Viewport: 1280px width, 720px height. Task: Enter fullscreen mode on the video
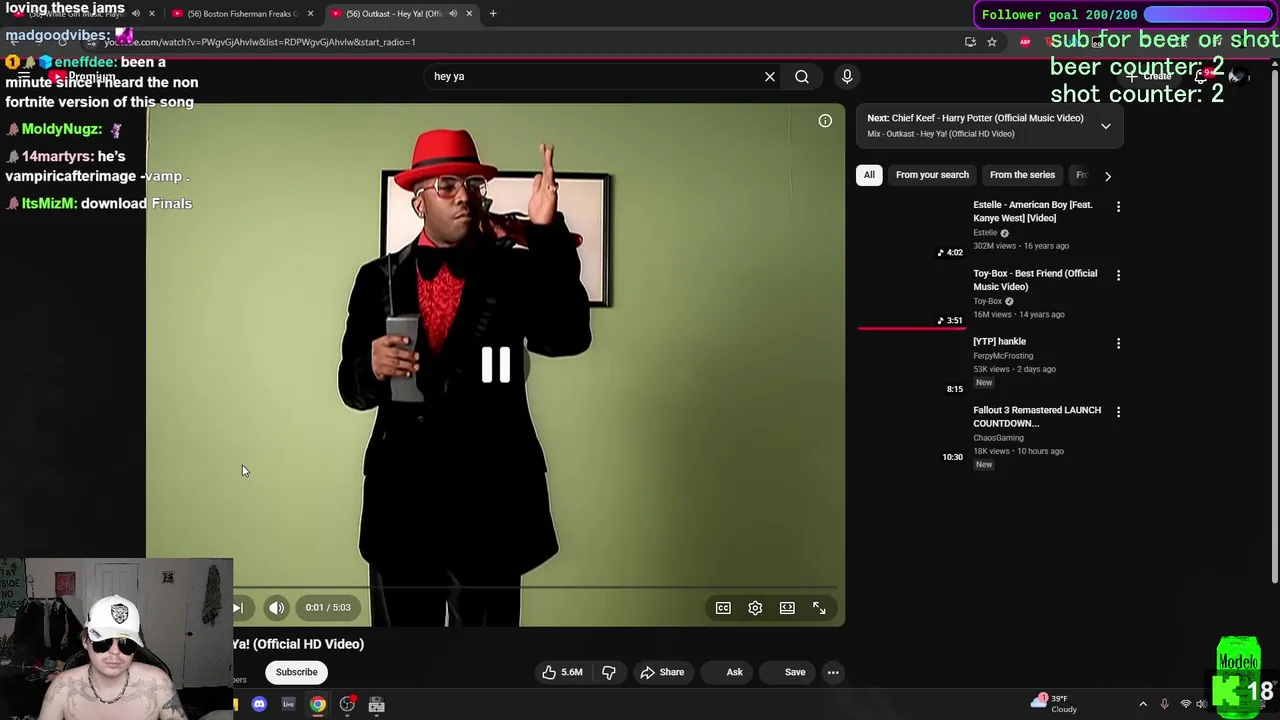point(819,608)
